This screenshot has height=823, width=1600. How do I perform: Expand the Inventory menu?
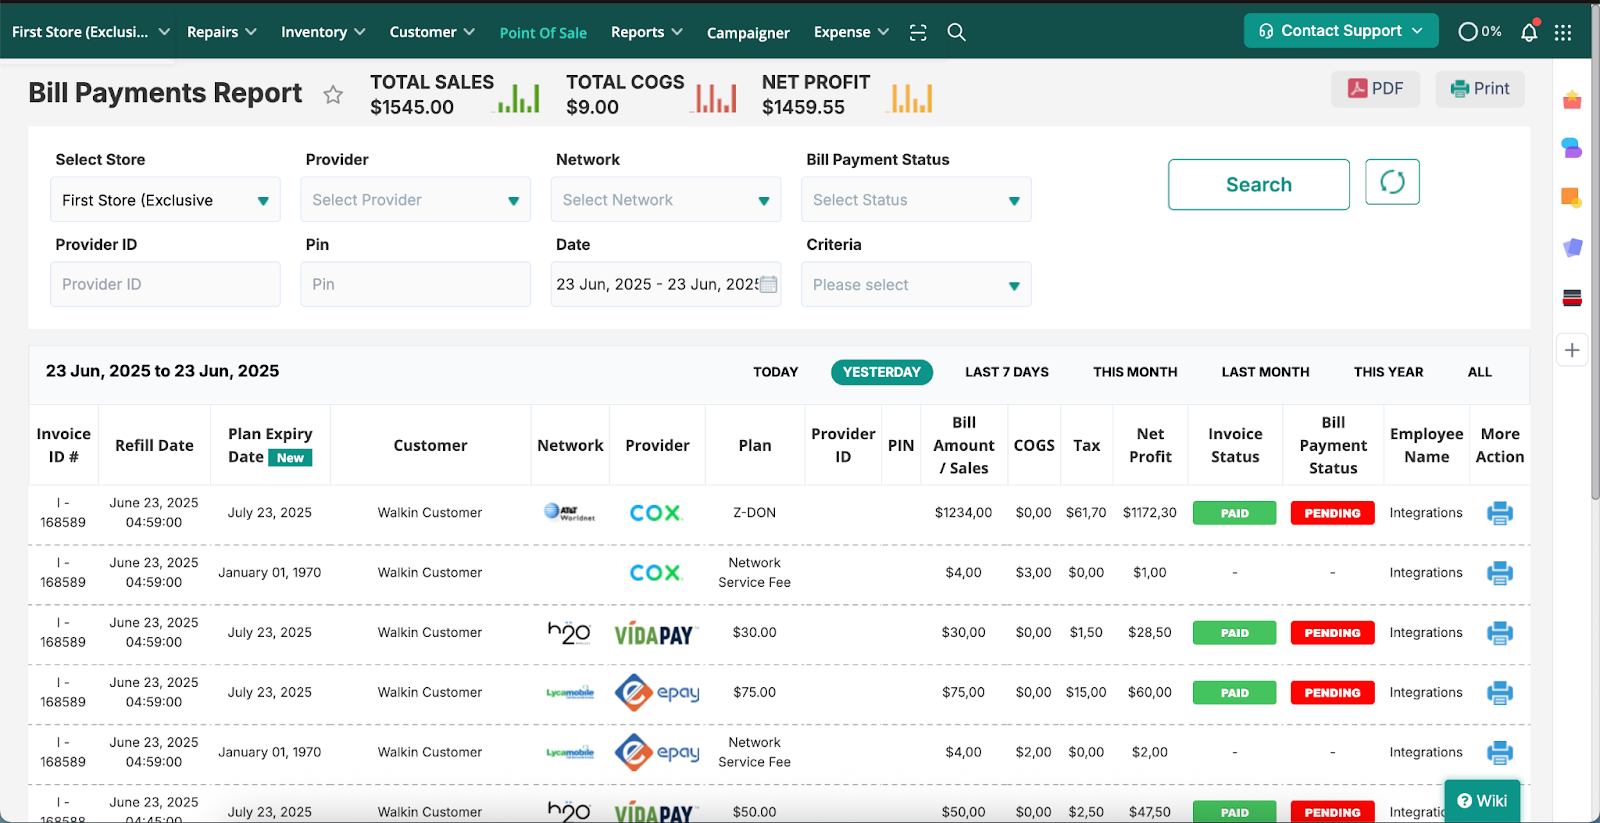click(323, 32)
